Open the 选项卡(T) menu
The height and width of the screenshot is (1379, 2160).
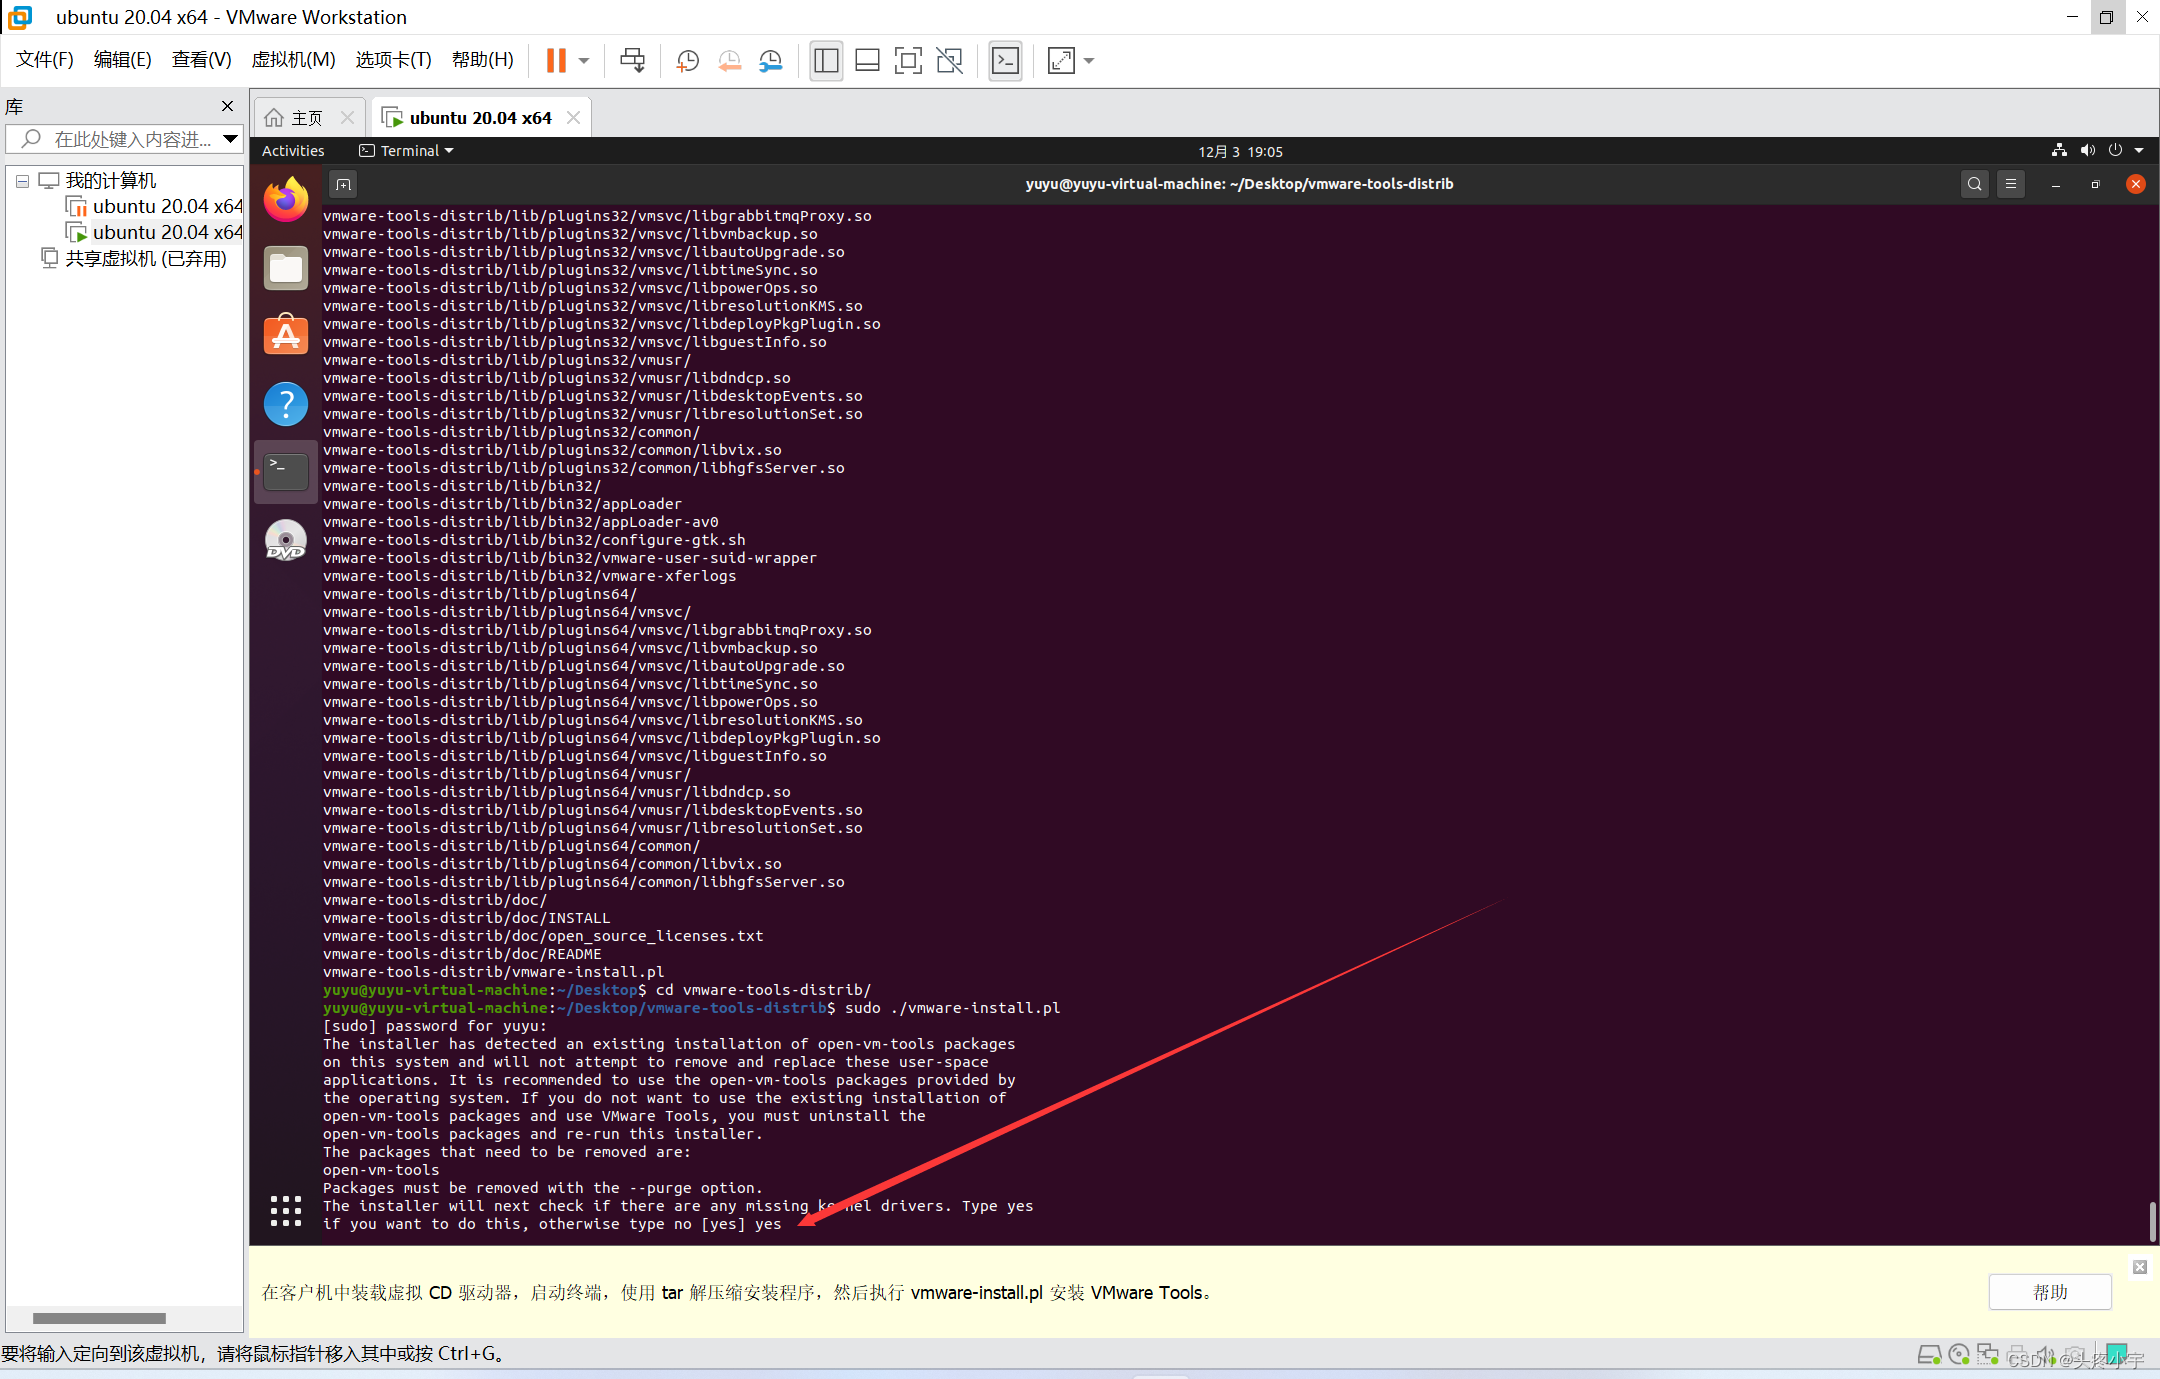tap(393, 60)
